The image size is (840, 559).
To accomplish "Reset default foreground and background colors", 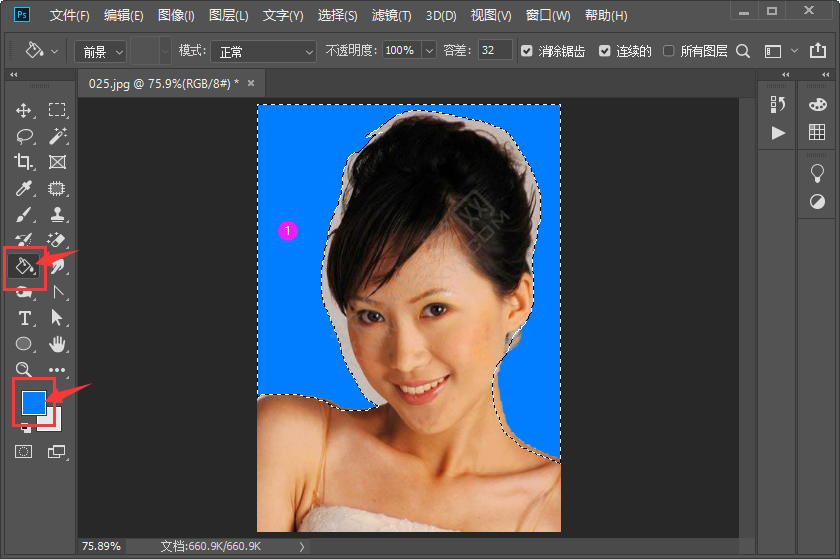I will pyautogui.click(x=25, y=429).
